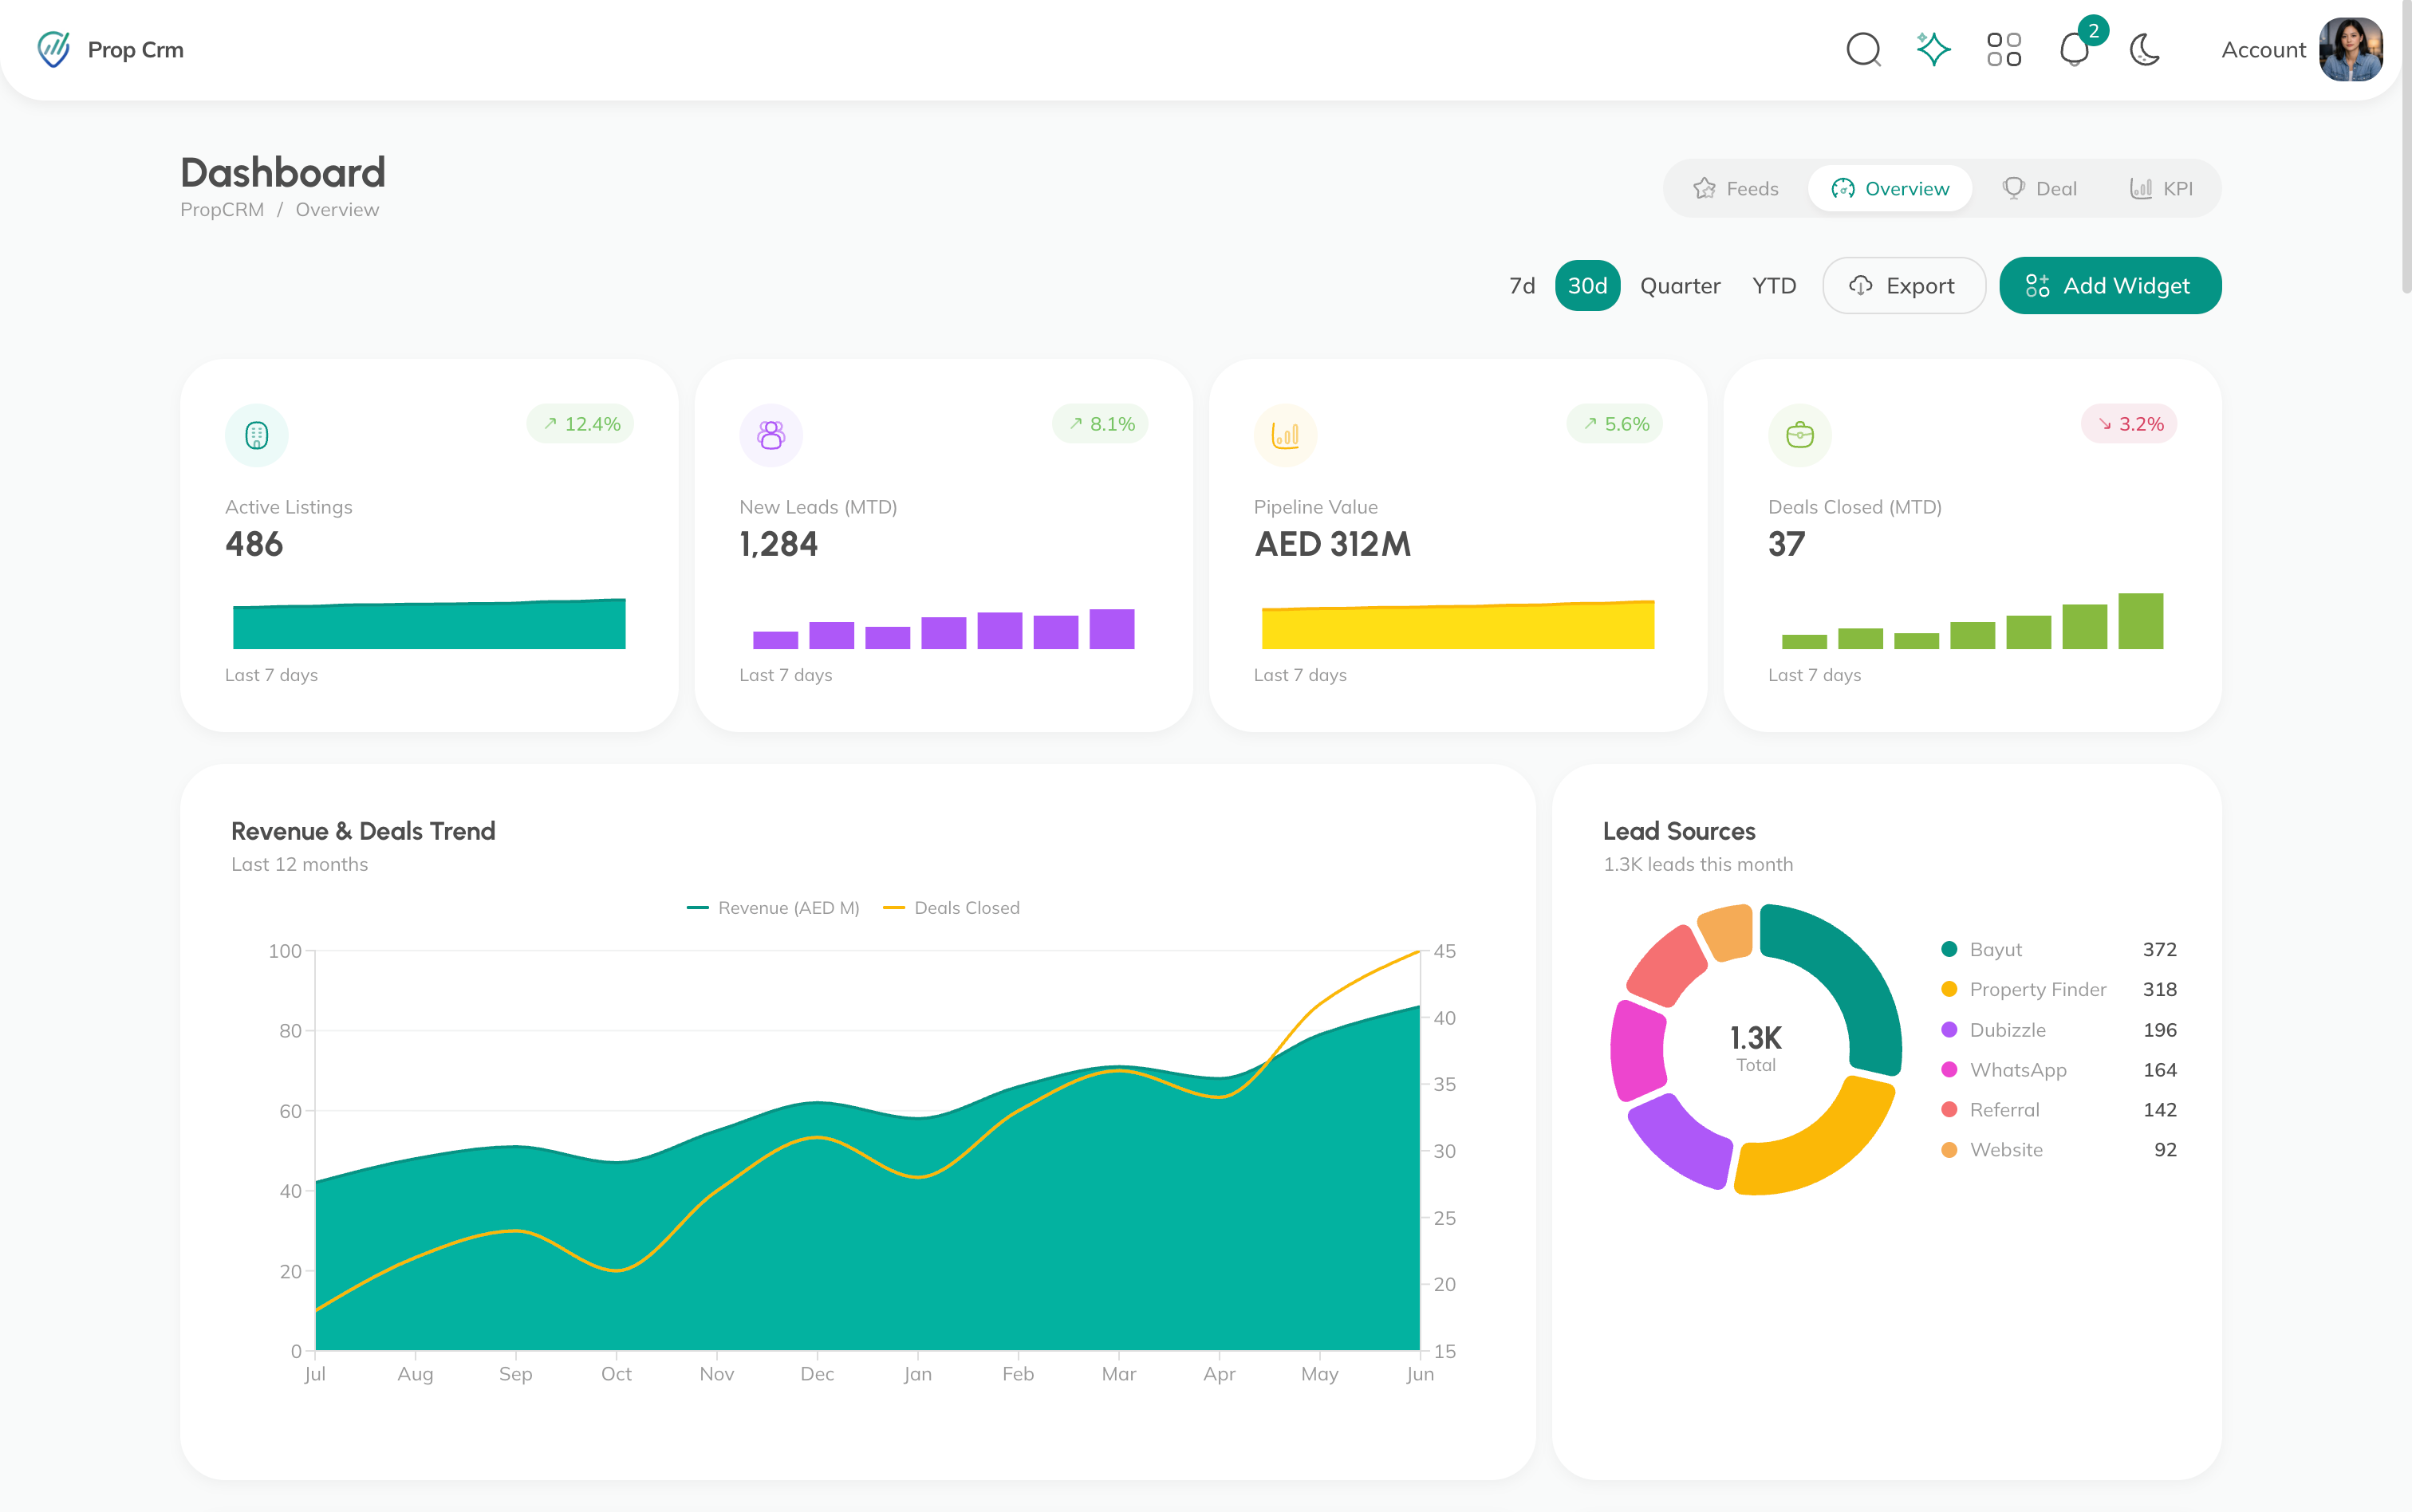Open the notifications bell icon
Viewport: 2412px width, 1512px height.
(2075, 49)
